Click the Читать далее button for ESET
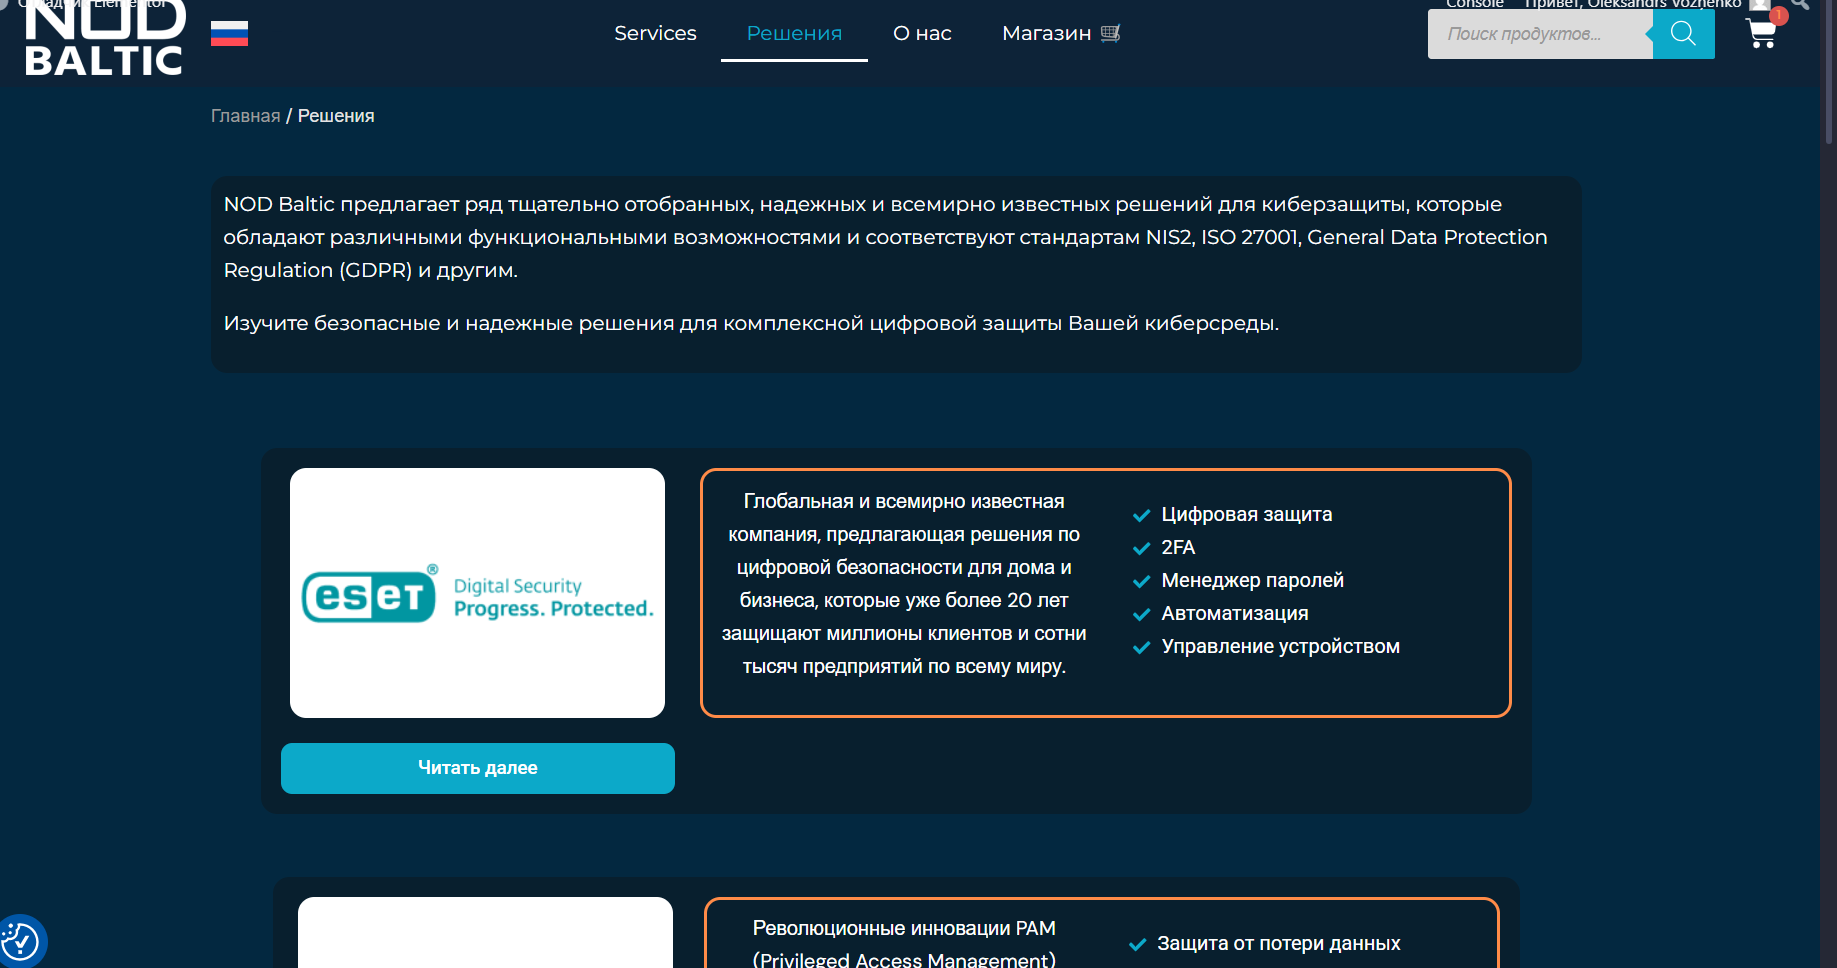 coord(478,768)
